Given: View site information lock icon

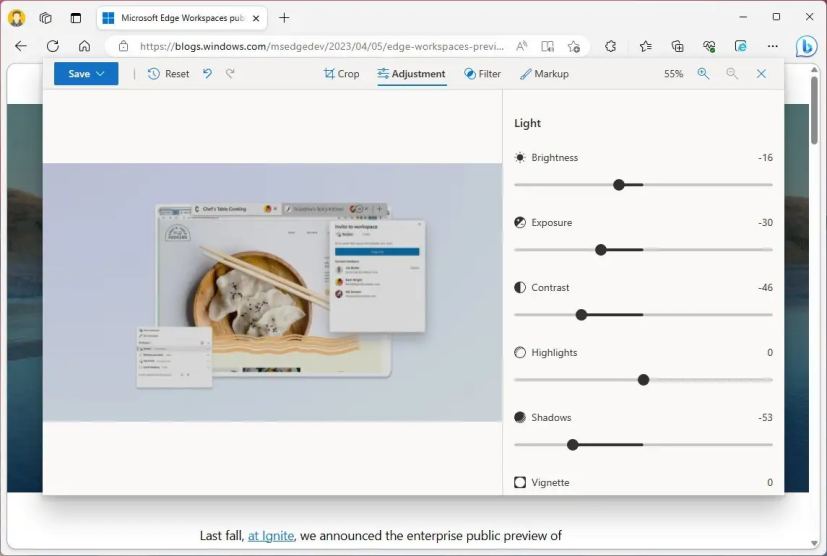Looking at the screenshot, I should [x=123, y=46].
